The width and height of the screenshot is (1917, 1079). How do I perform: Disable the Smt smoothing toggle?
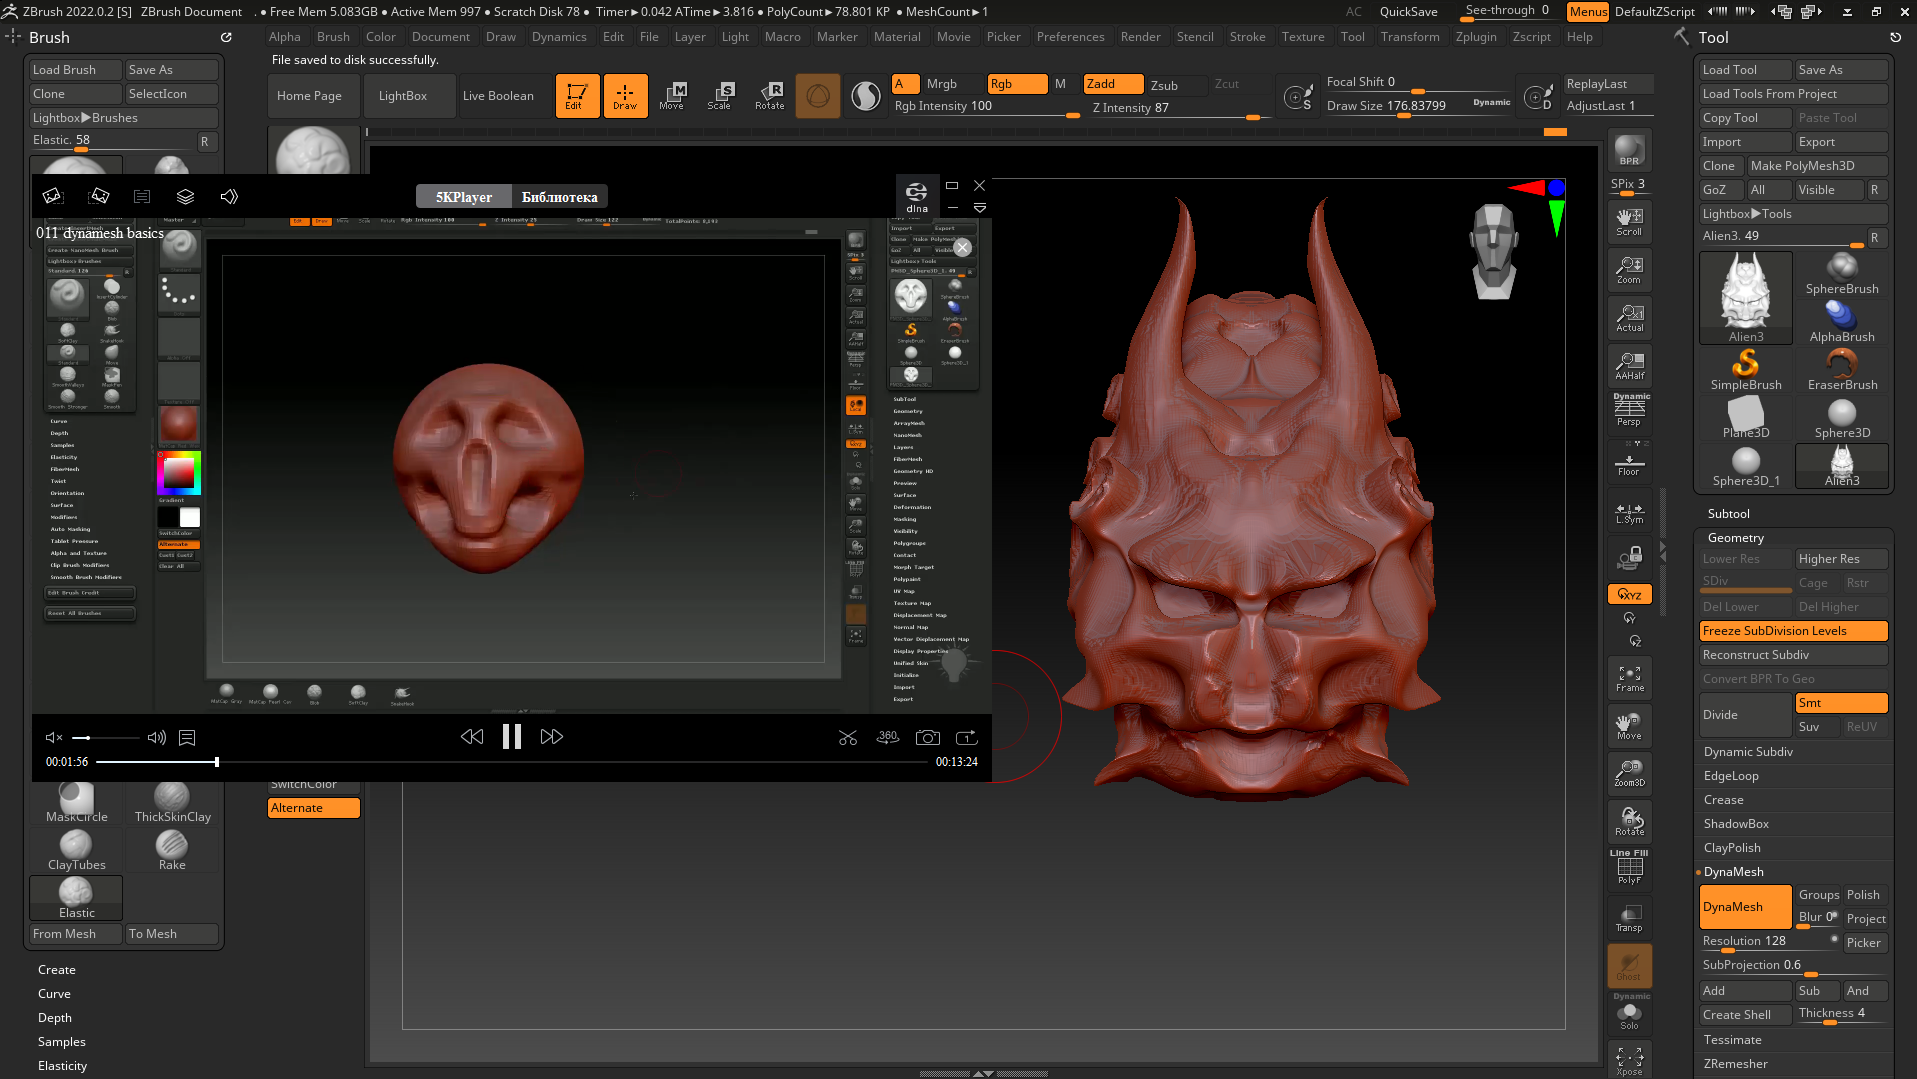pyautogui.click(x=1840, y=703)
